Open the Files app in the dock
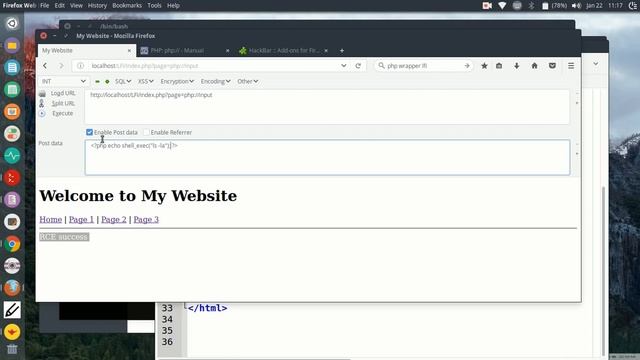The image size is (640, 360). pos(12,45)
